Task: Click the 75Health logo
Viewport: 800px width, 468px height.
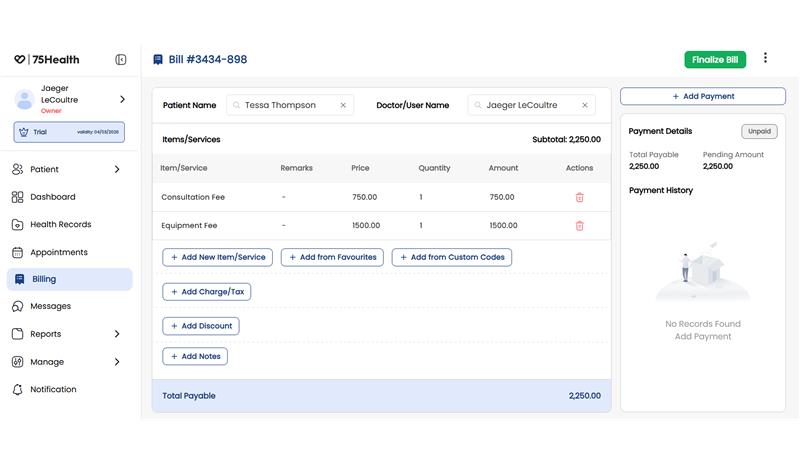Action: [47, 60]
